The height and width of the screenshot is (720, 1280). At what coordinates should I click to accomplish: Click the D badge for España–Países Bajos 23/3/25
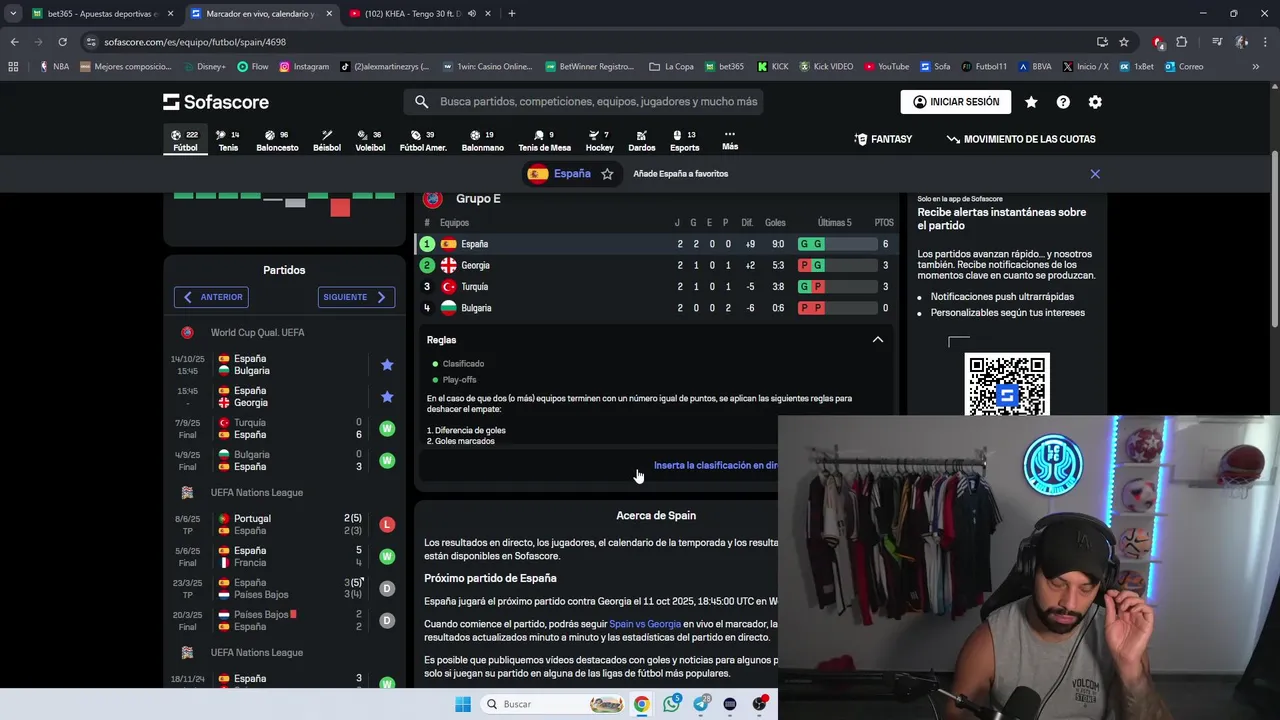[387, 589]
